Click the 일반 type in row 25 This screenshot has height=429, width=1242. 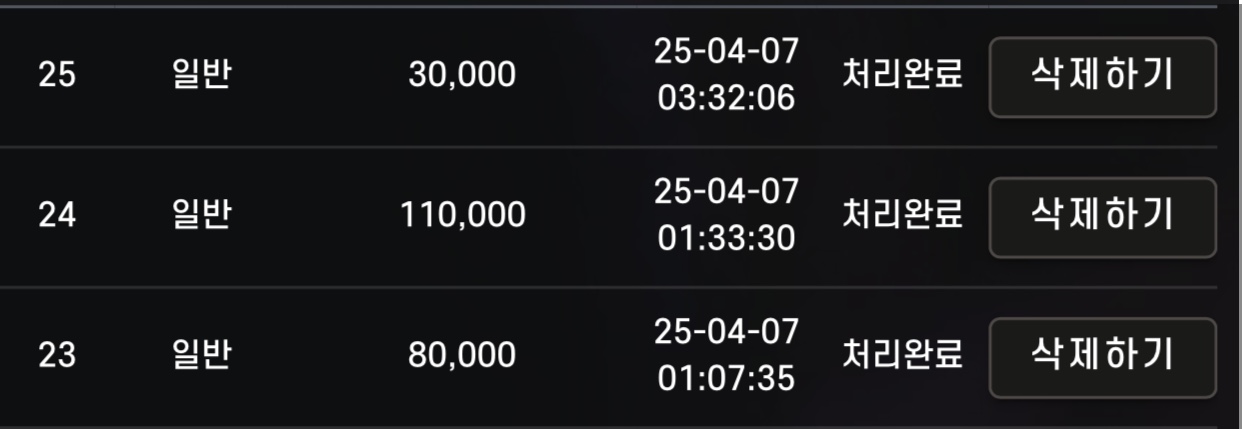click(201, 76)
